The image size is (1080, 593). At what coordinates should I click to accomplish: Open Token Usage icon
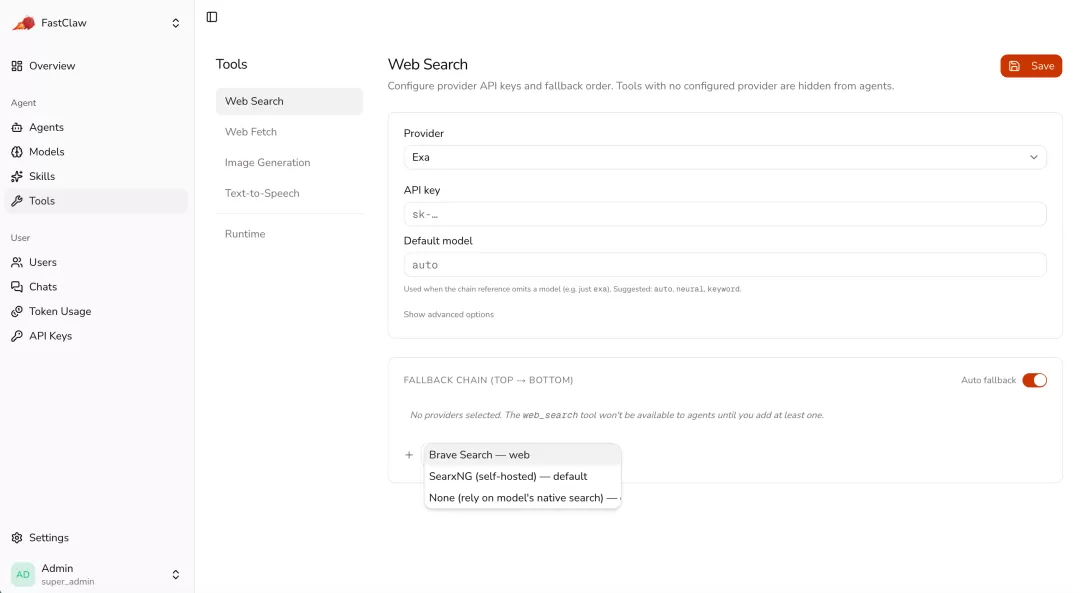click(x=17, y=311)
